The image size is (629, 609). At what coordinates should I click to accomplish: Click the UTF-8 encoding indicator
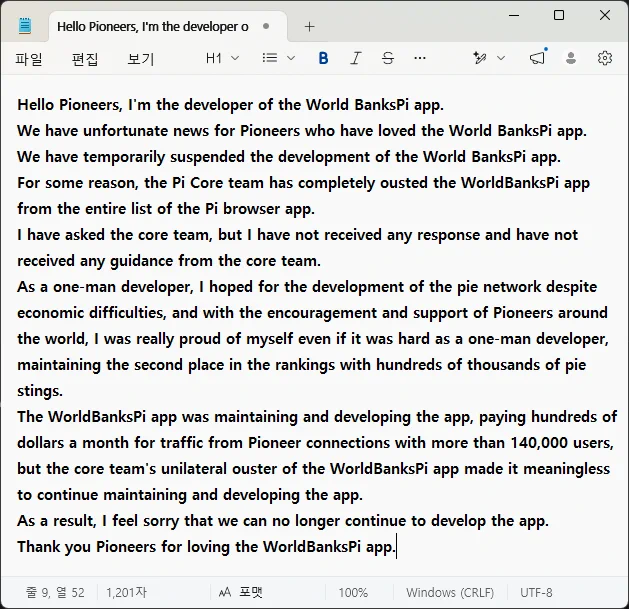[536, 593]
